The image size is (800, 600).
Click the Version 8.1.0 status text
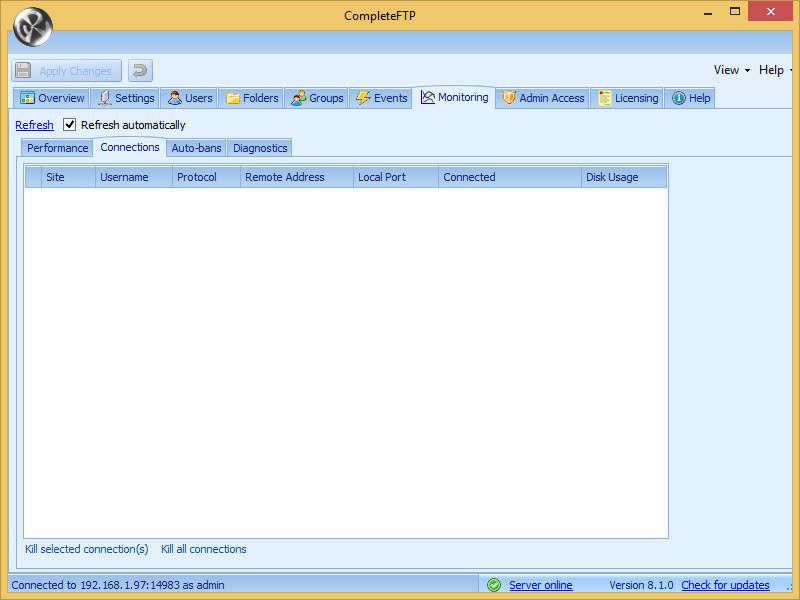tap(641, 585)
